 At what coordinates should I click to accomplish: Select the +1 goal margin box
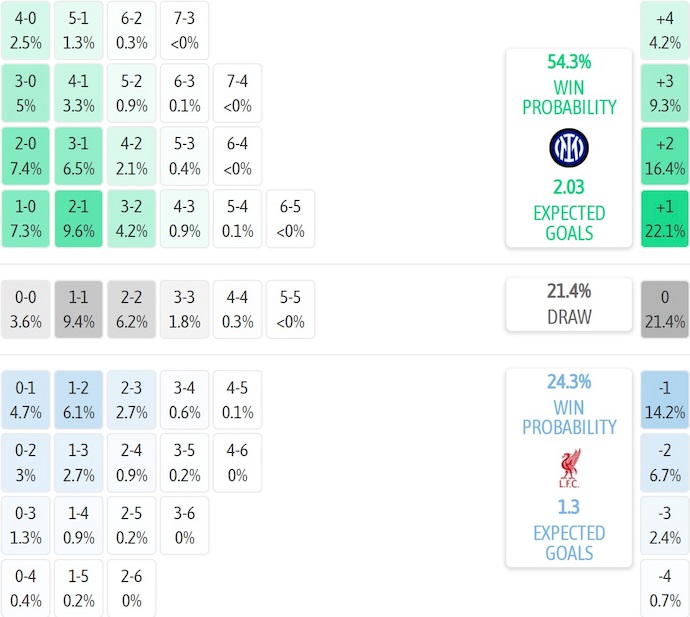tap(665, 219)
